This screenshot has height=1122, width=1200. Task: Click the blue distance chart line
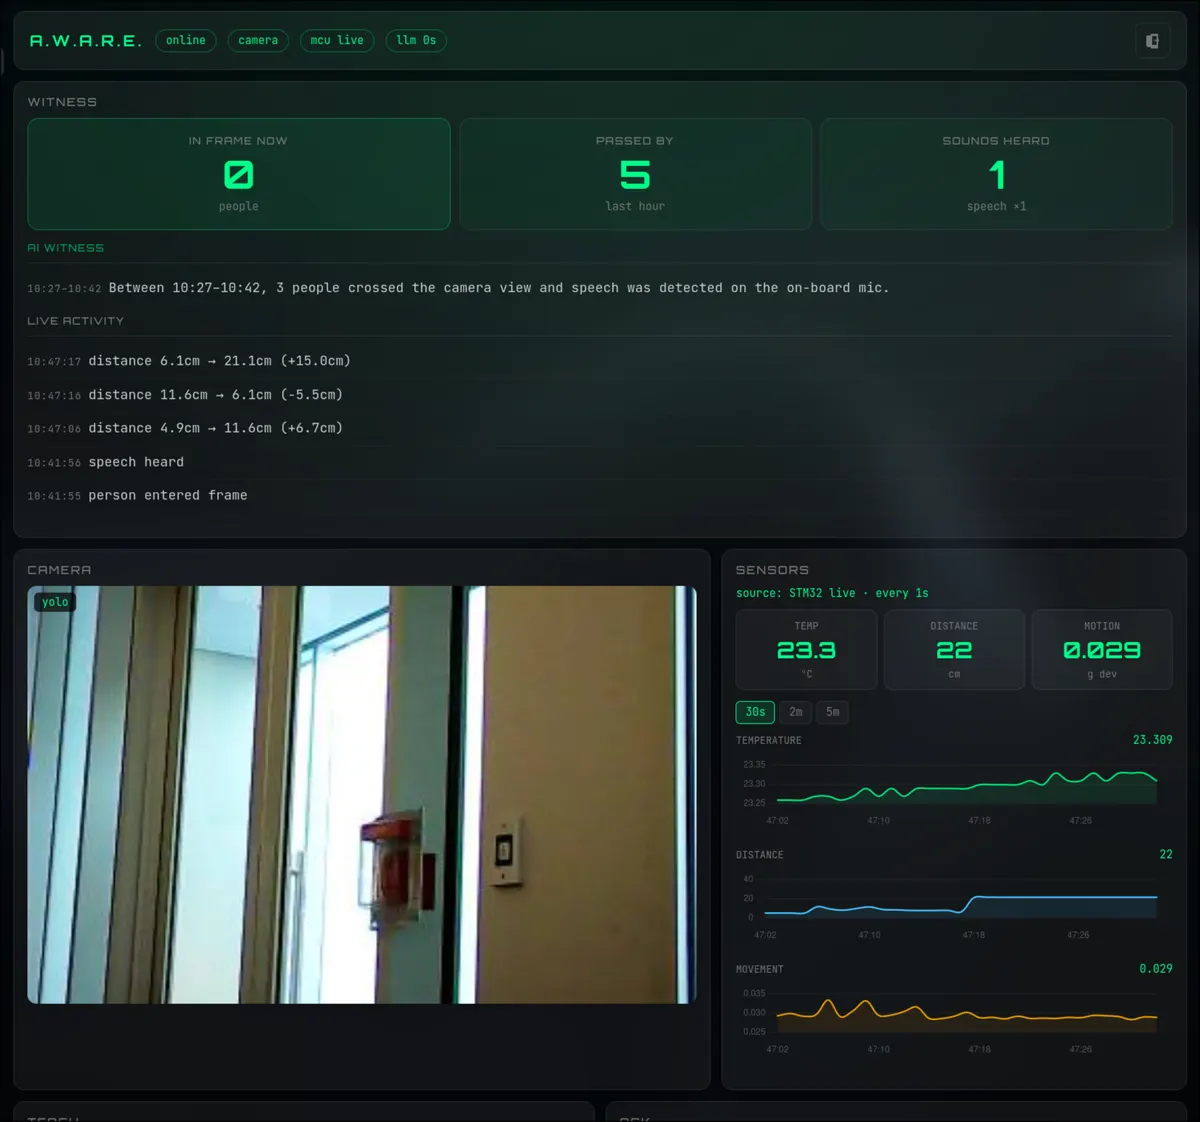[961, 905]
